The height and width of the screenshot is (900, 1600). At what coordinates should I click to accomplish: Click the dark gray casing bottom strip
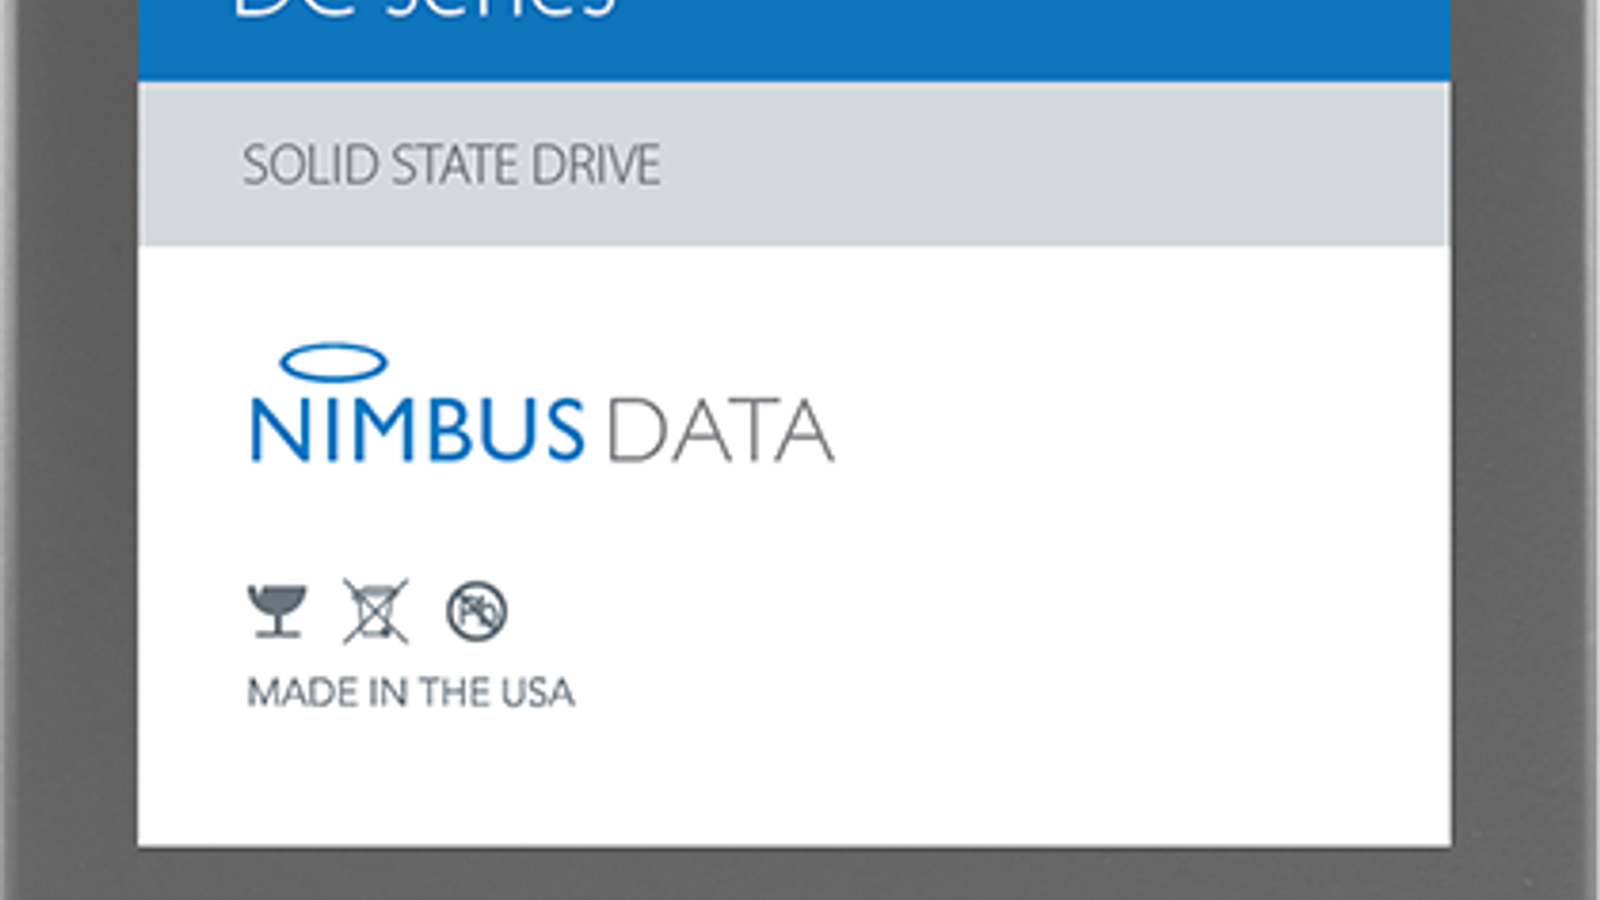tap(800, 874)
